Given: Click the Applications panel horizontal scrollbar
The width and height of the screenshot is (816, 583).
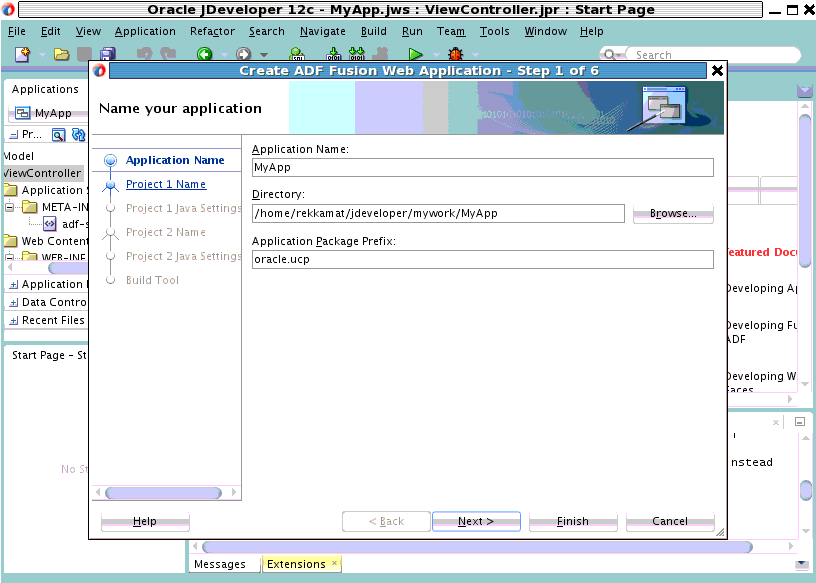Looking at the screenshot, I should click(x=68, y=268).
